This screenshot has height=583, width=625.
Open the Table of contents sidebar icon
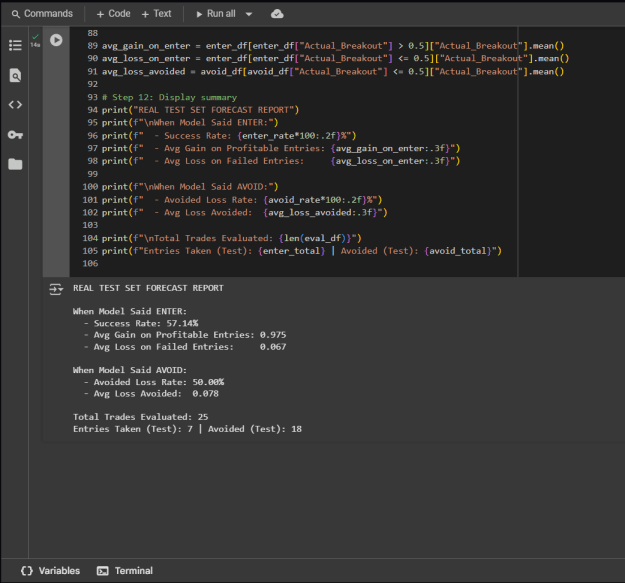pyautogui.click(x=15, y=45)
